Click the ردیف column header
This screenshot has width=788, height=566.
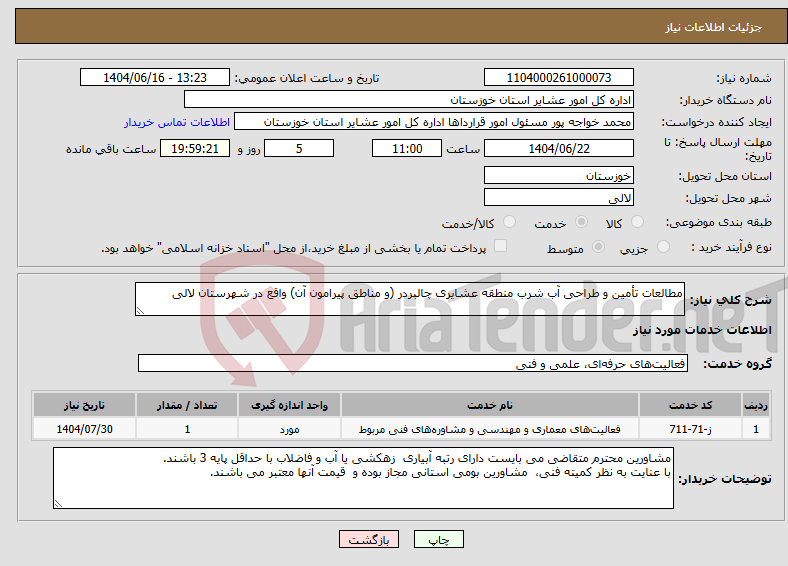(x=756, y=405)
